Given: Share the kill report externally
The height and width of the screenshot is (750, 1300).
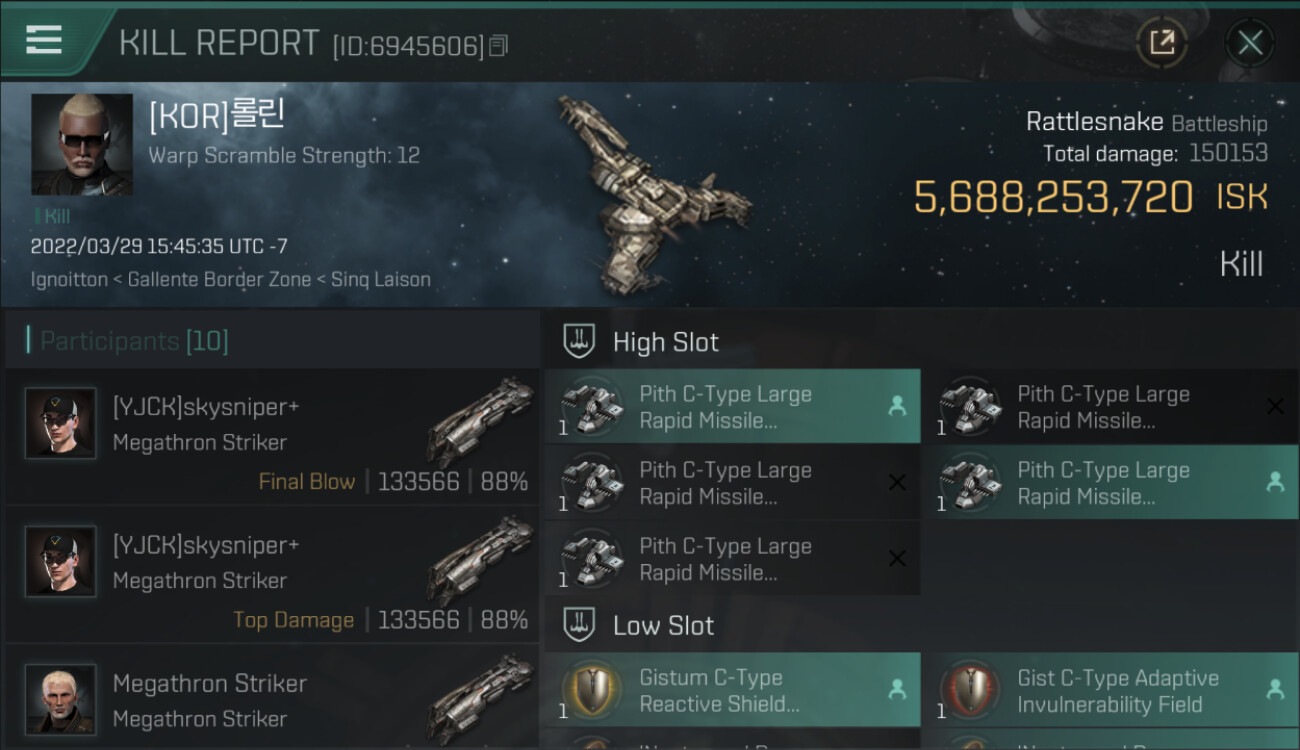Looking at the screenshot, I should coord(1161,43).
